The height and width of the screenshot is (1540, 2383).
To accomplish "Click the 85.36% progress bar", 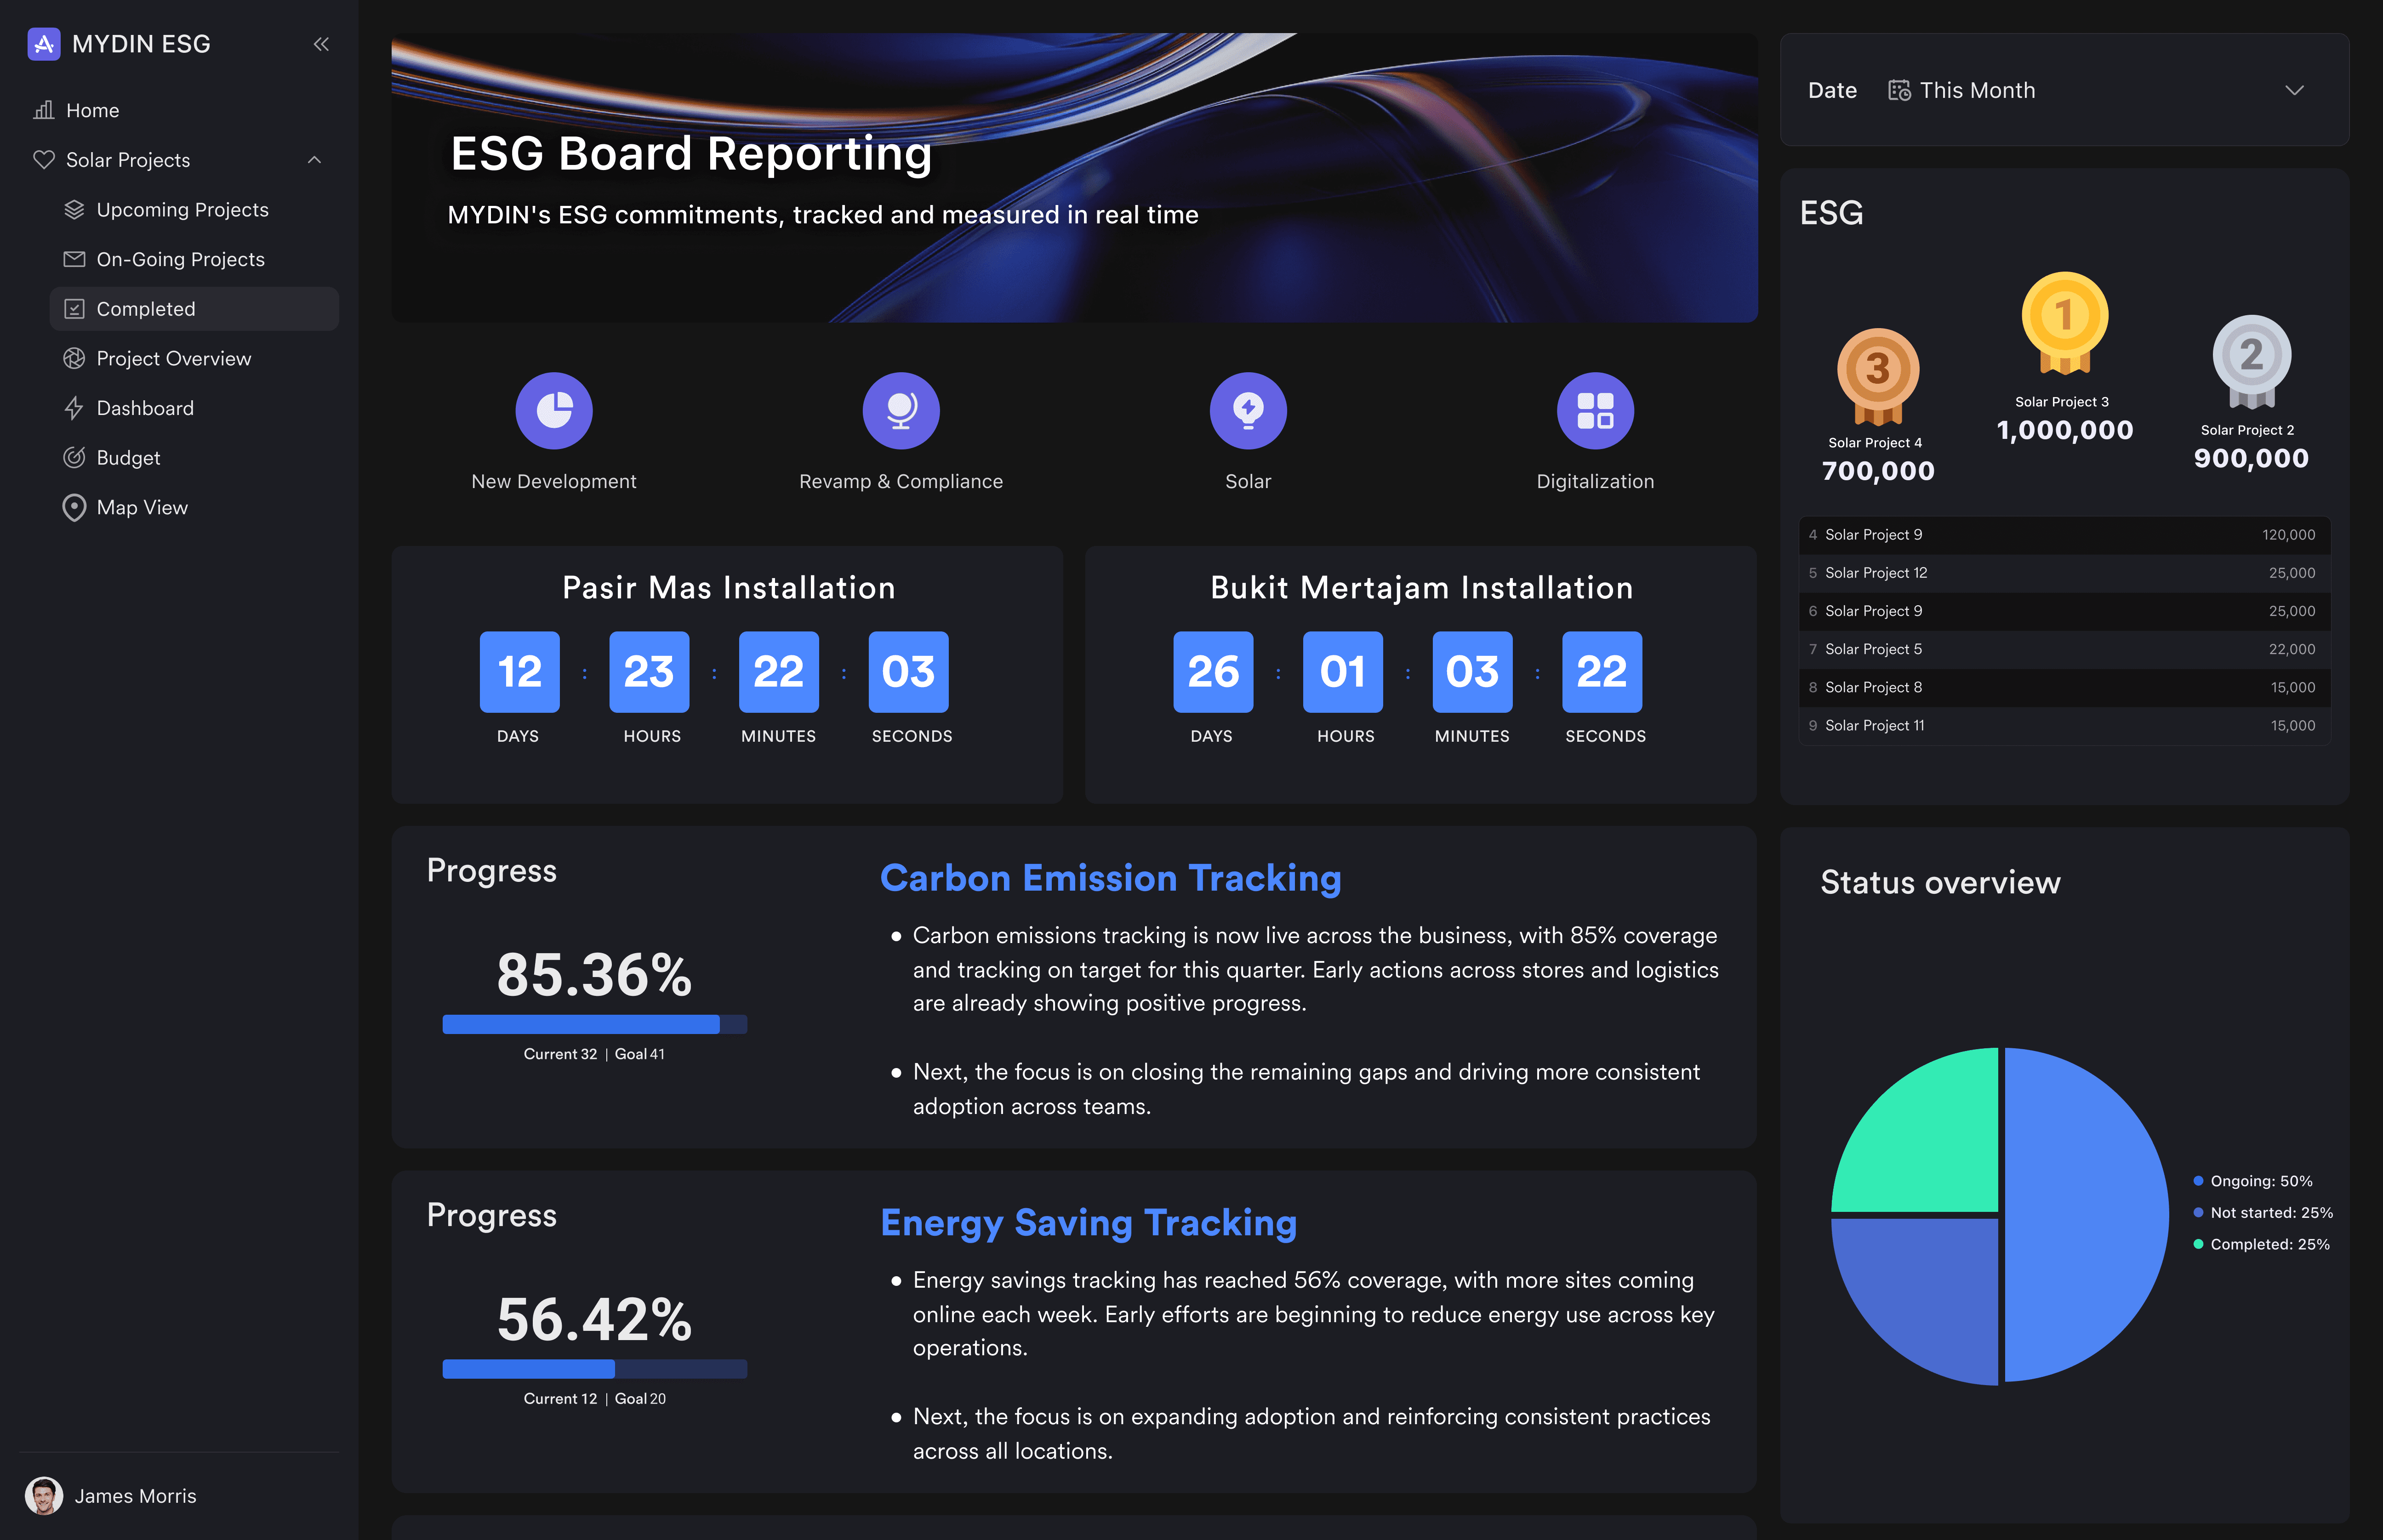I will point(594,1024).
